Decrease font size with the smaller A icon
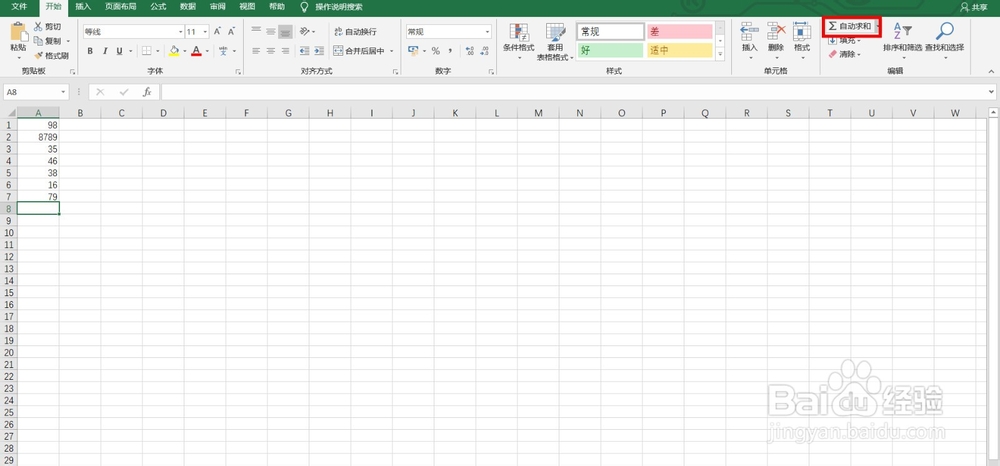Viewport: 1000px width, 466px height. coord(232,31)
